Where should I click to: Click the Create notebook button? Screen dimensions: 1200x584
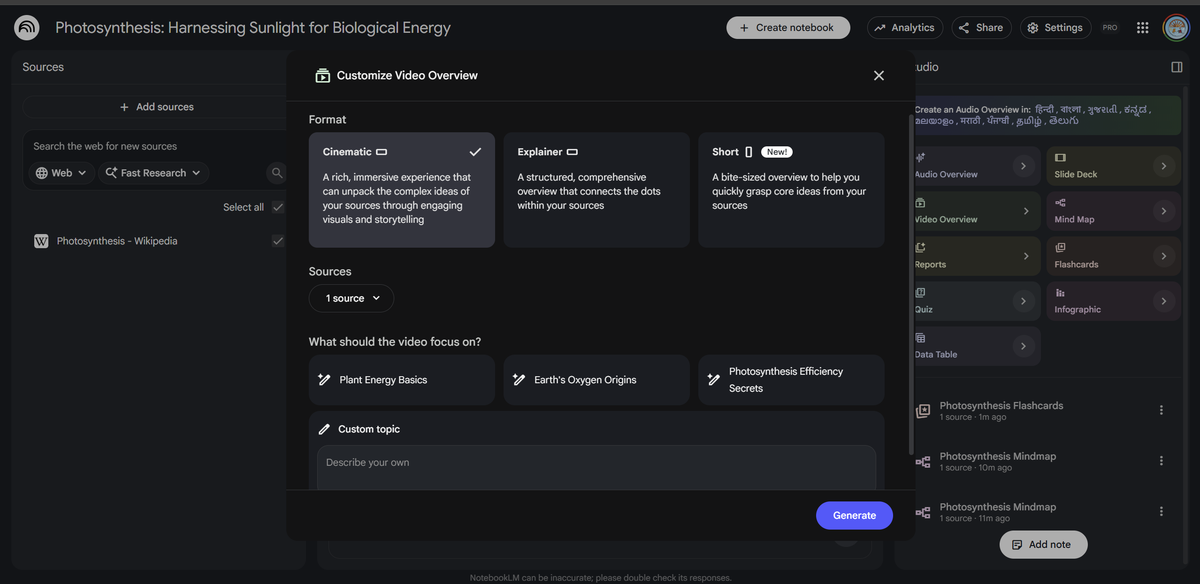pyautogui.click(x=788, y=28)
